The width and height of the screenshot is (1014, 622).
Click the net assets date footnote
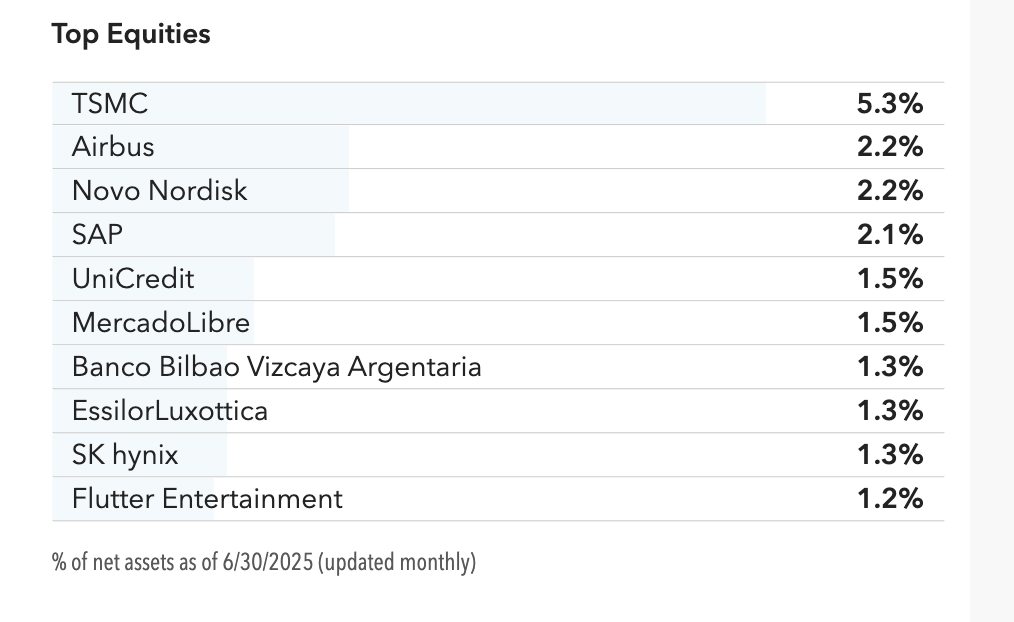pyautogui.click(x=264, y=562)
